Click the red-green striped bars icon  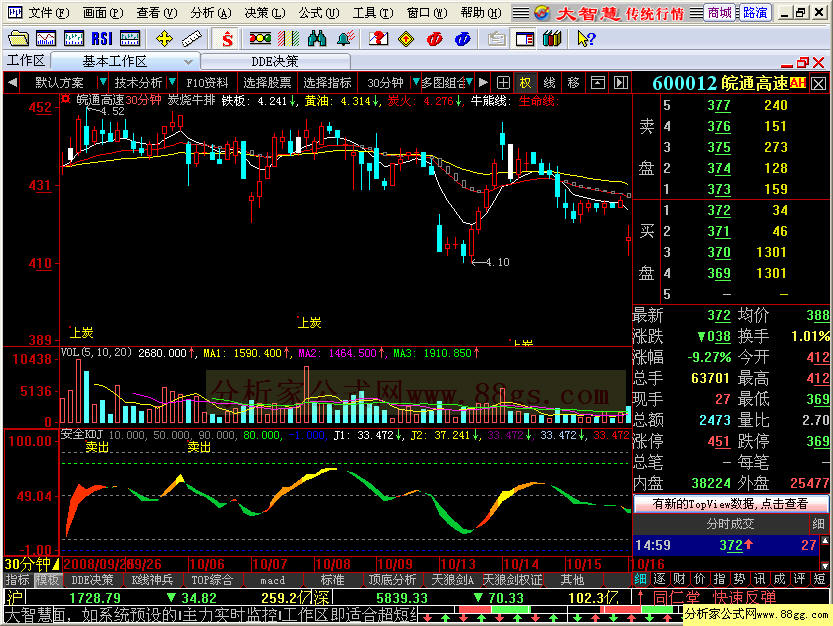[x=288, y=39]
